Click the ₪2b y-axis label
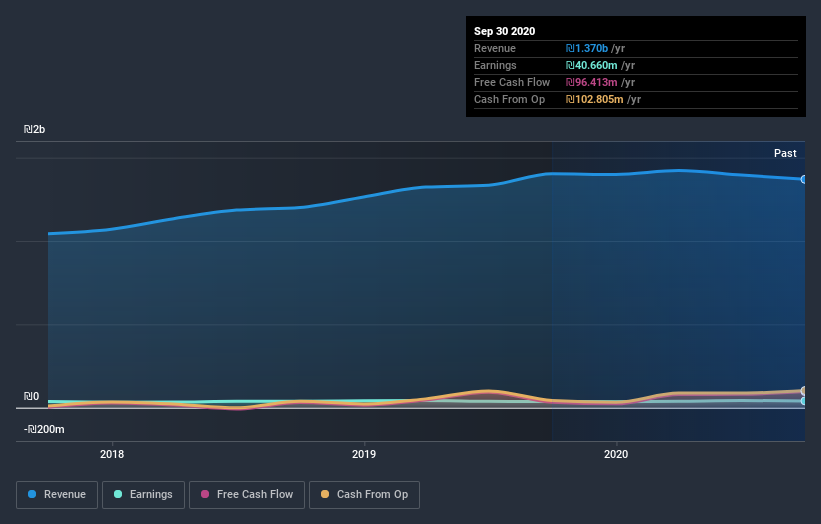 click(x=34, y=129)
